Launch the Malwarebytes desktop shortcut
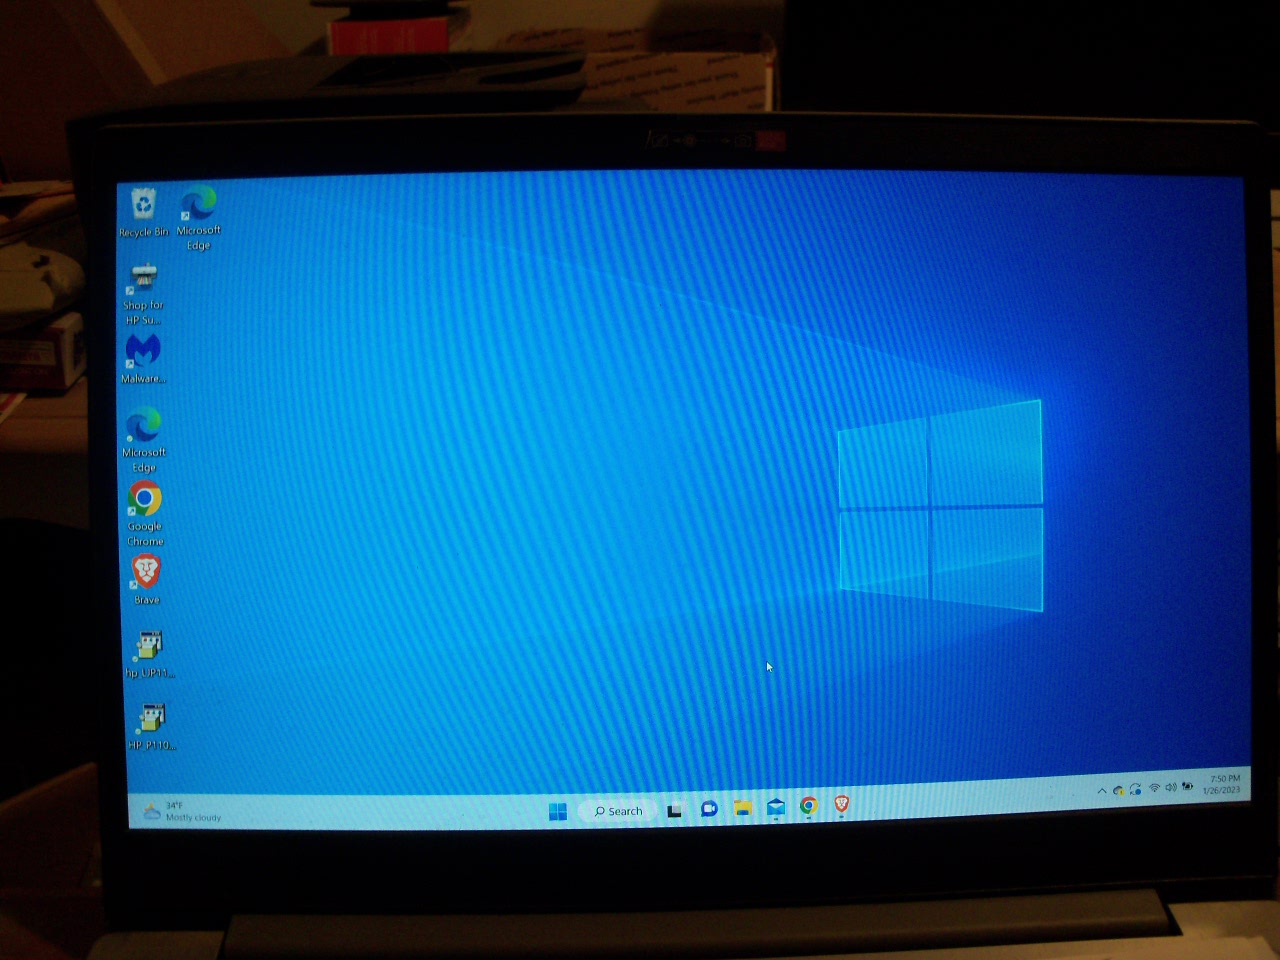Viewport: 1280px width, 960px height. tap(143, 359)
